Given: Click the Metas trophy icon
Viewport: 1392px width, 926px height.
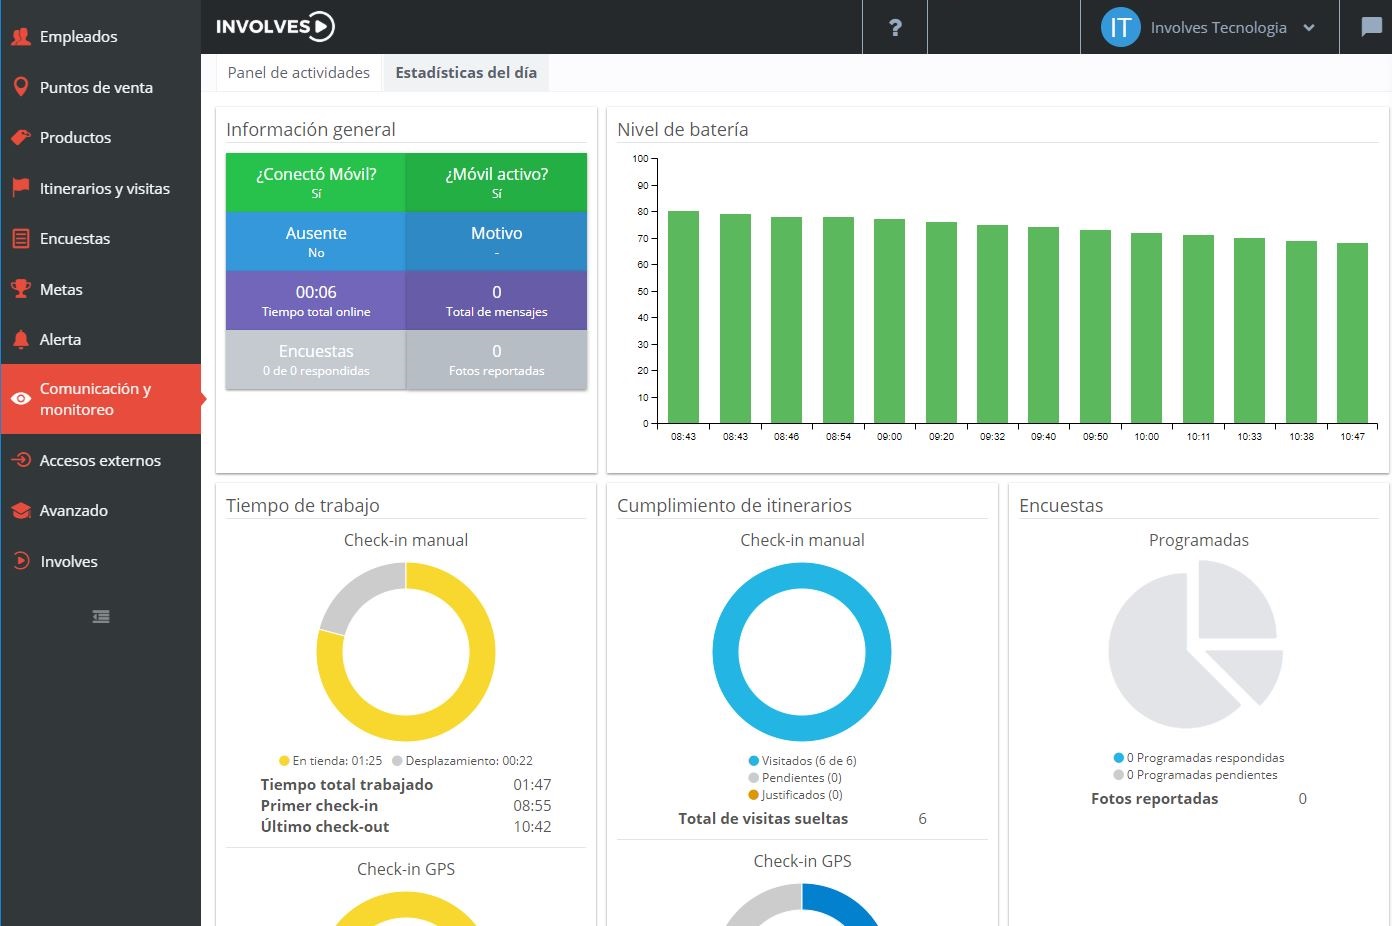Looking at the screenshot, I should click(x=20, y=289).
